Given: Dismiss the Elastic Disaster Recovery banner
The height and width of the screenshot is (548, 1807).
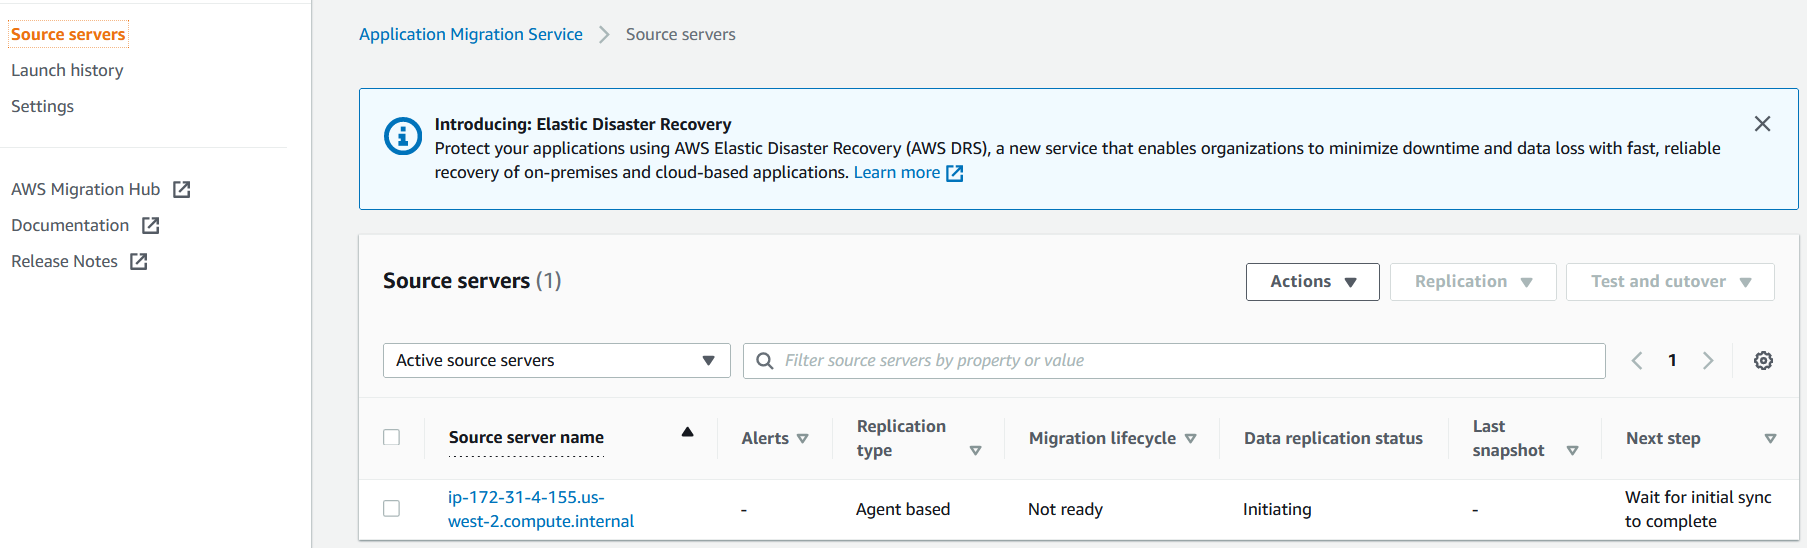Looking at the screenshot, I should [x=1762, y=124].
